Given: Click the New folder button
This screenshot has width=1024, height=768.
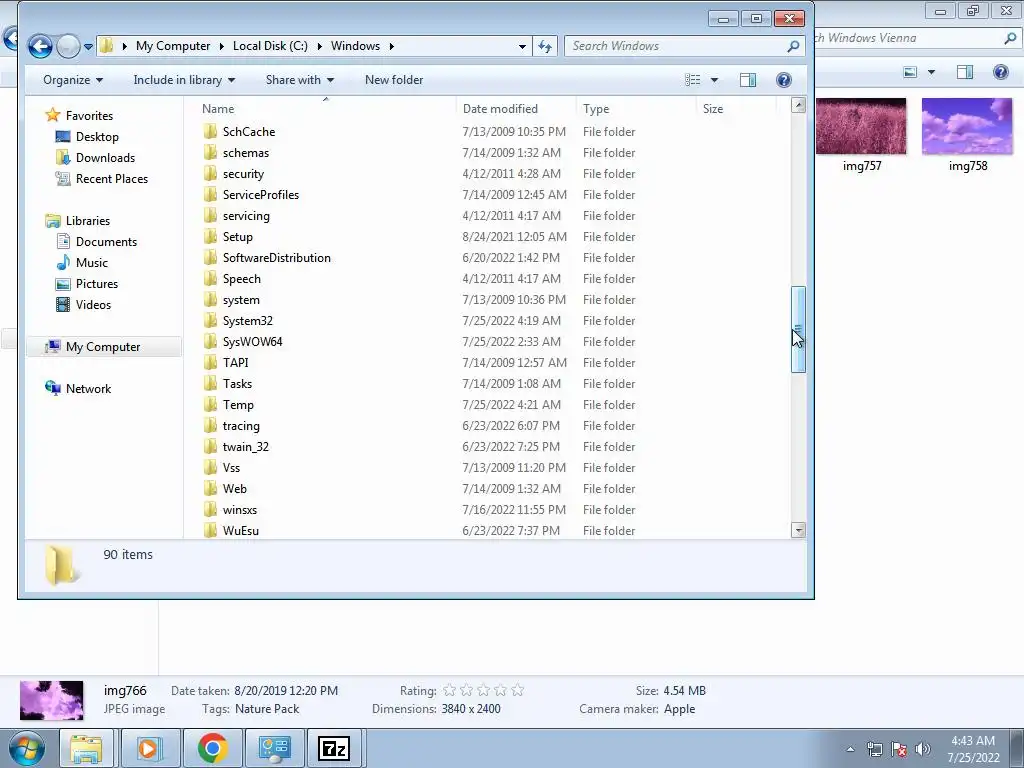Looking at the screenshot, I should click(394, 80).
